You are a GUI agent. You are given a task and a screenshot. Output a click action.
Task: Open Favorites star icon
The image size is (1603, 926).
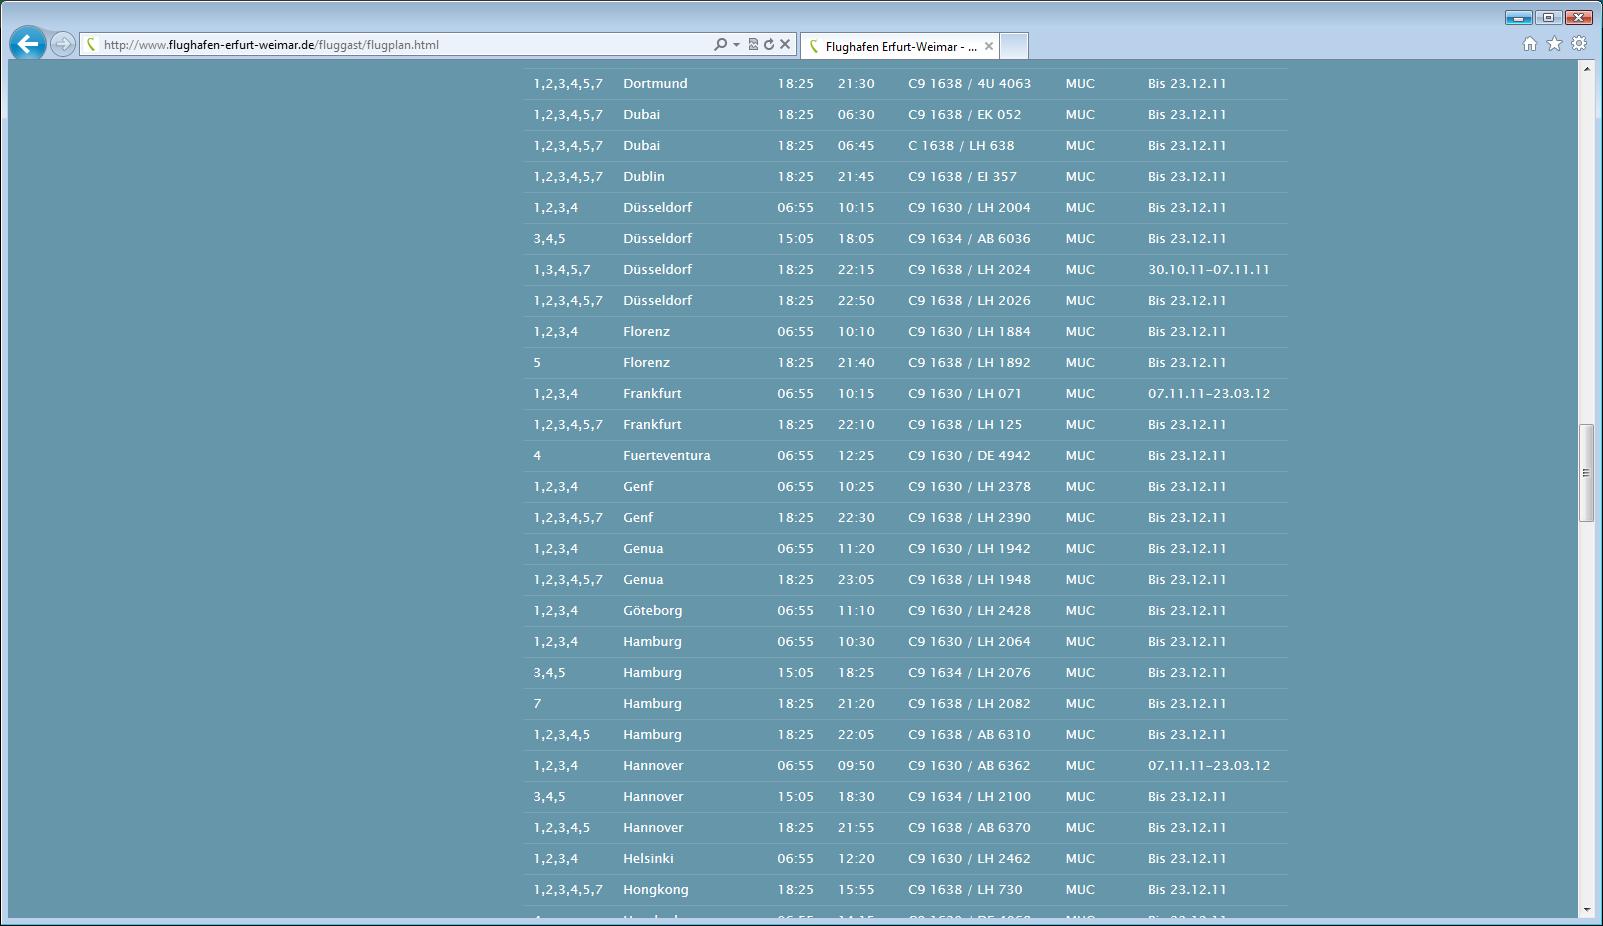point(1554,43)
